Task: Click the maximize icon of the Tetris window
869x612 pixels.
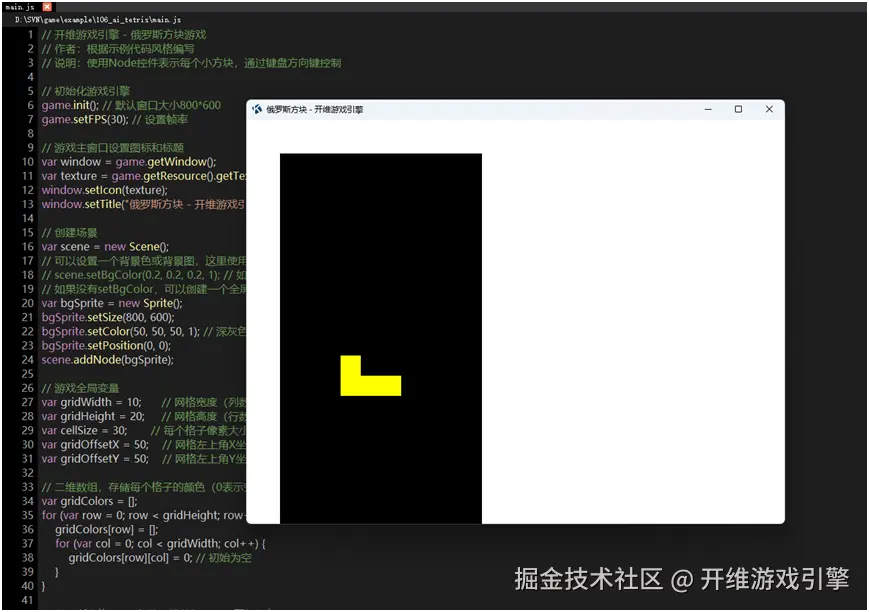Action: (x=737, y=110)
